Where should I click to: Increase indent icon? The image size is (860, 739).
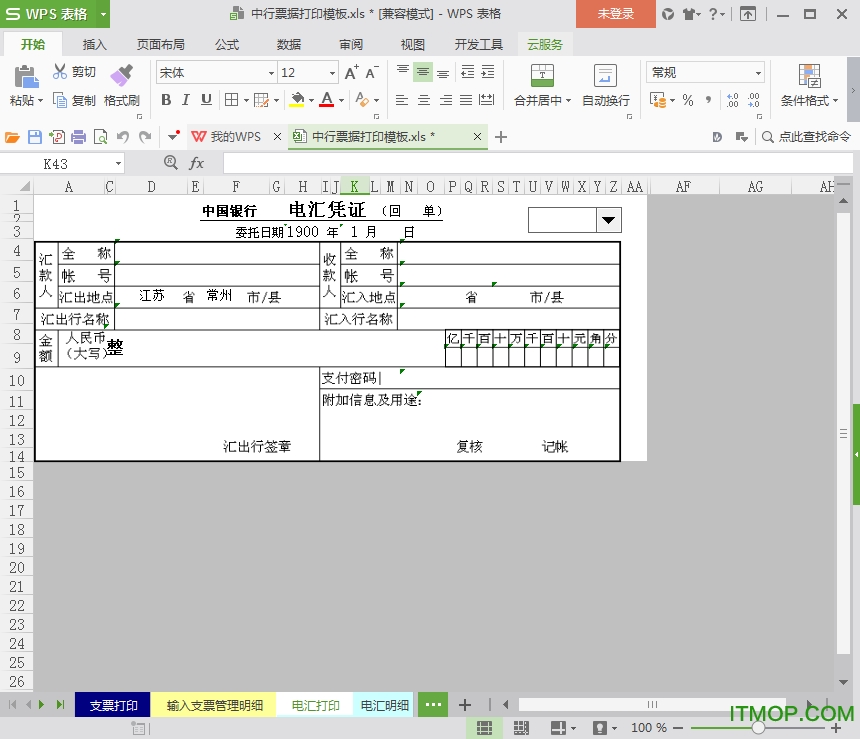[488, 71]
